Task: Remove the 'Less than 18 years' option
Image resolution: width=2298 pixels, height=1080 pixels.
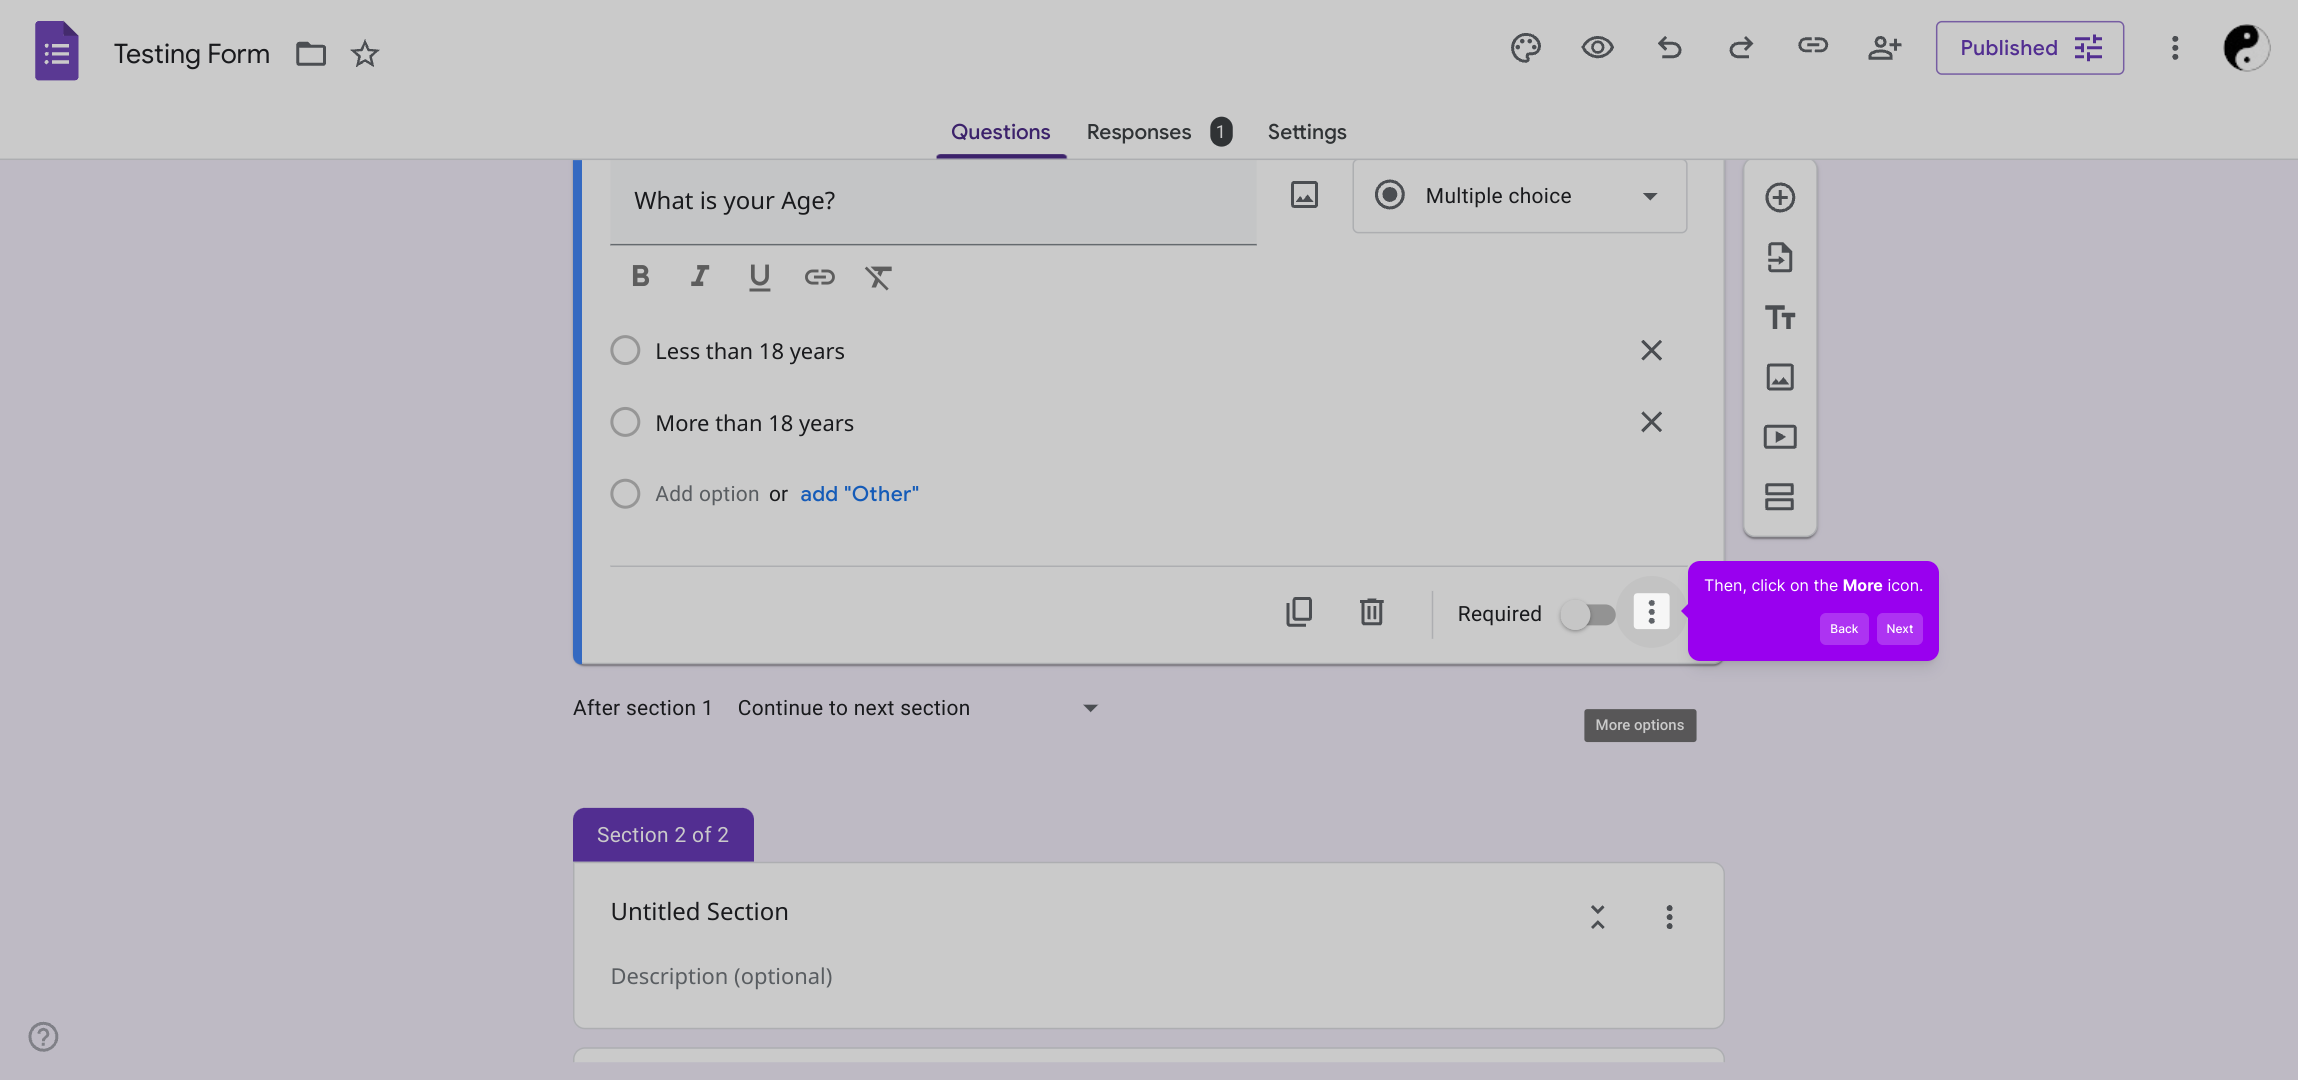Action: (x=1651, y=350)
